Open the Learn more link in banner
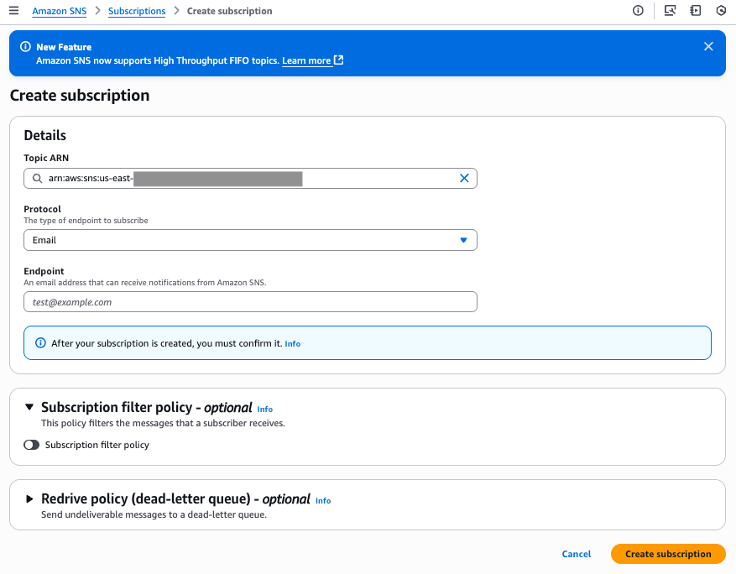 pos(306,61)
